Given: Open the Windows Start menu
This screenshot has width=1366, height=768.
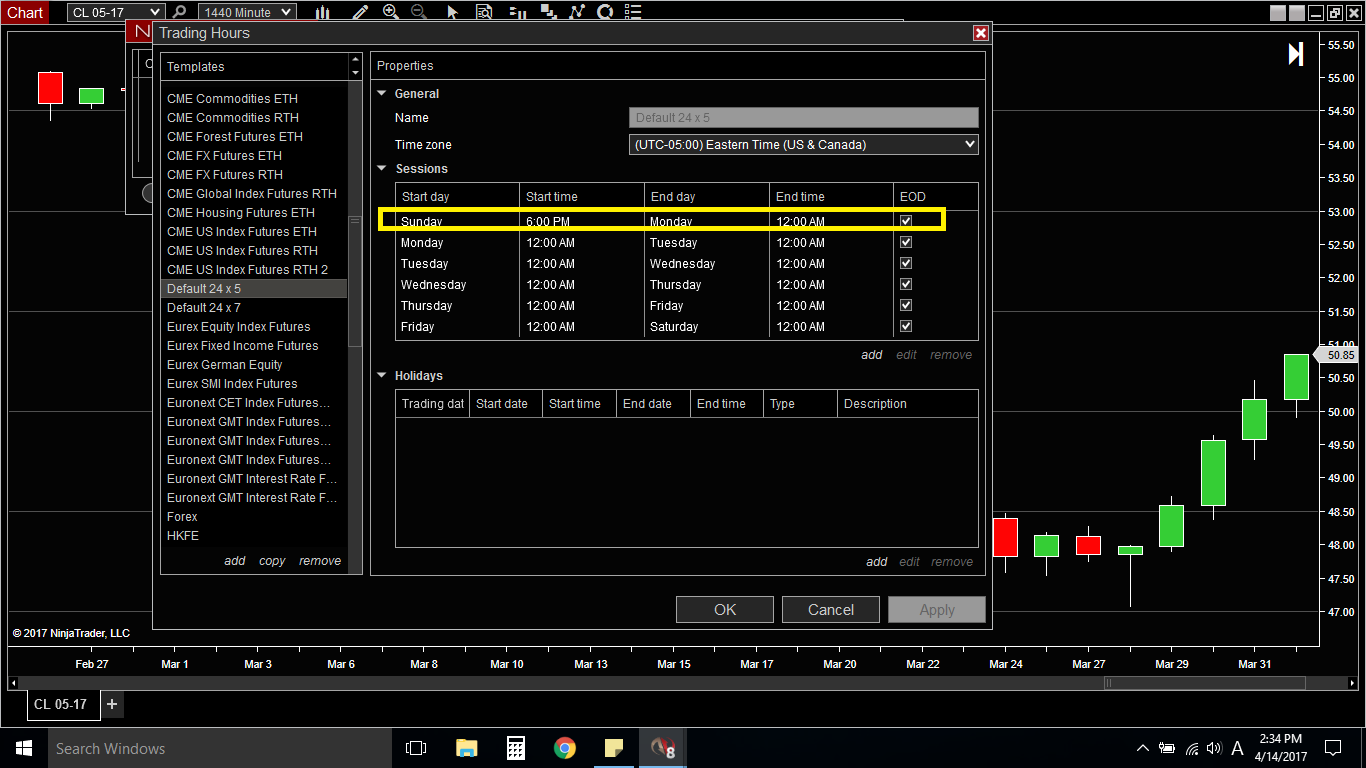Looking at the screenshot, I should (x=24, y=748).
